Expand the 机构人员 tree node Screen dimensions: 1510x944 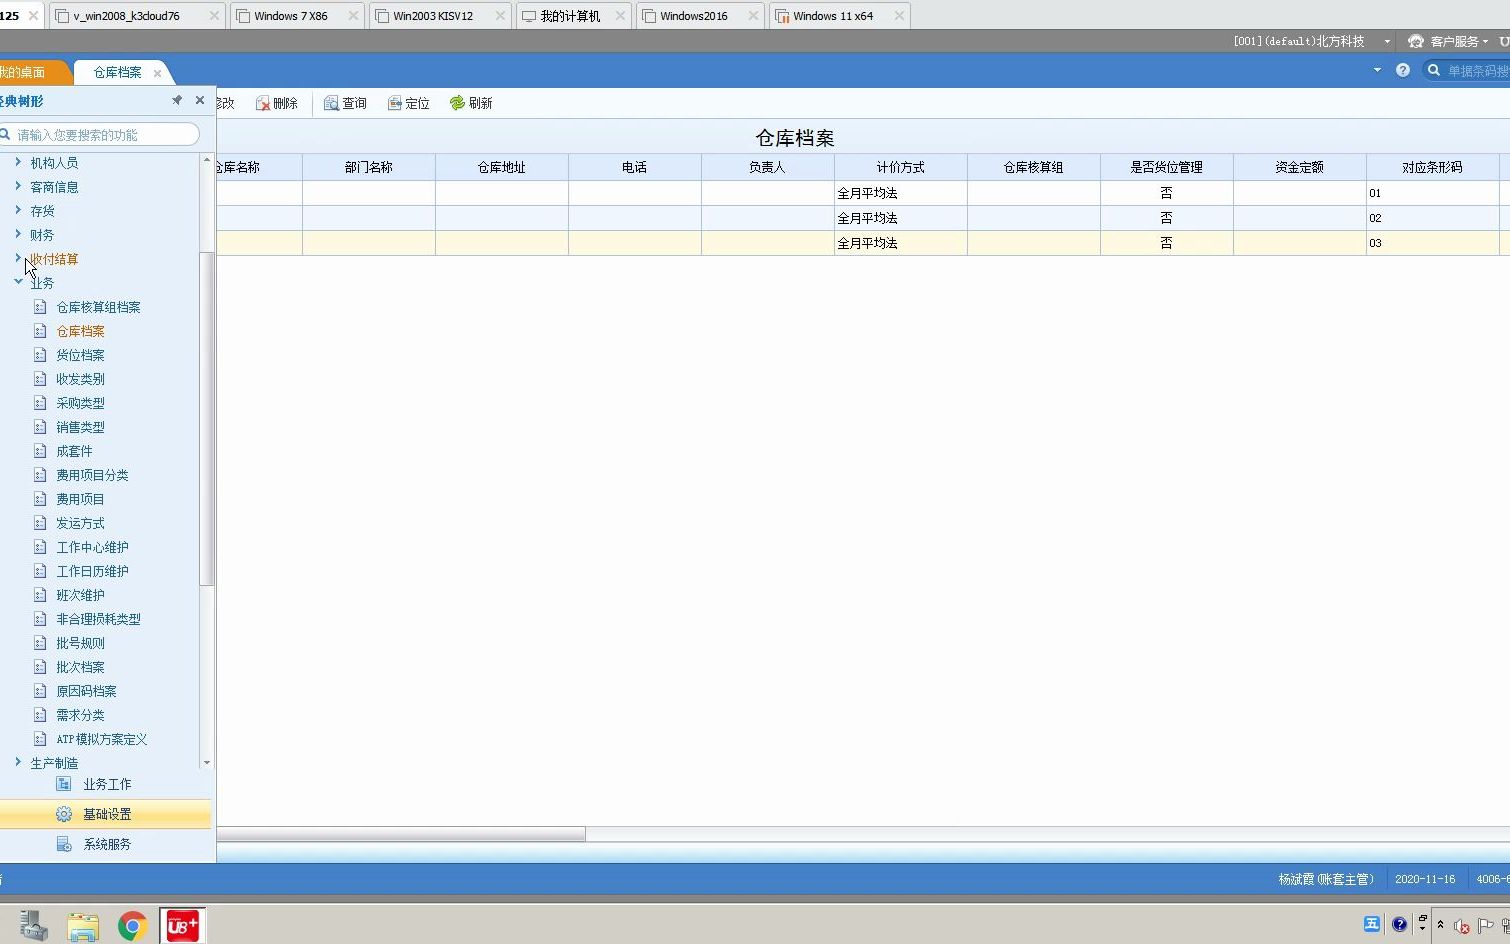point(18,162)
